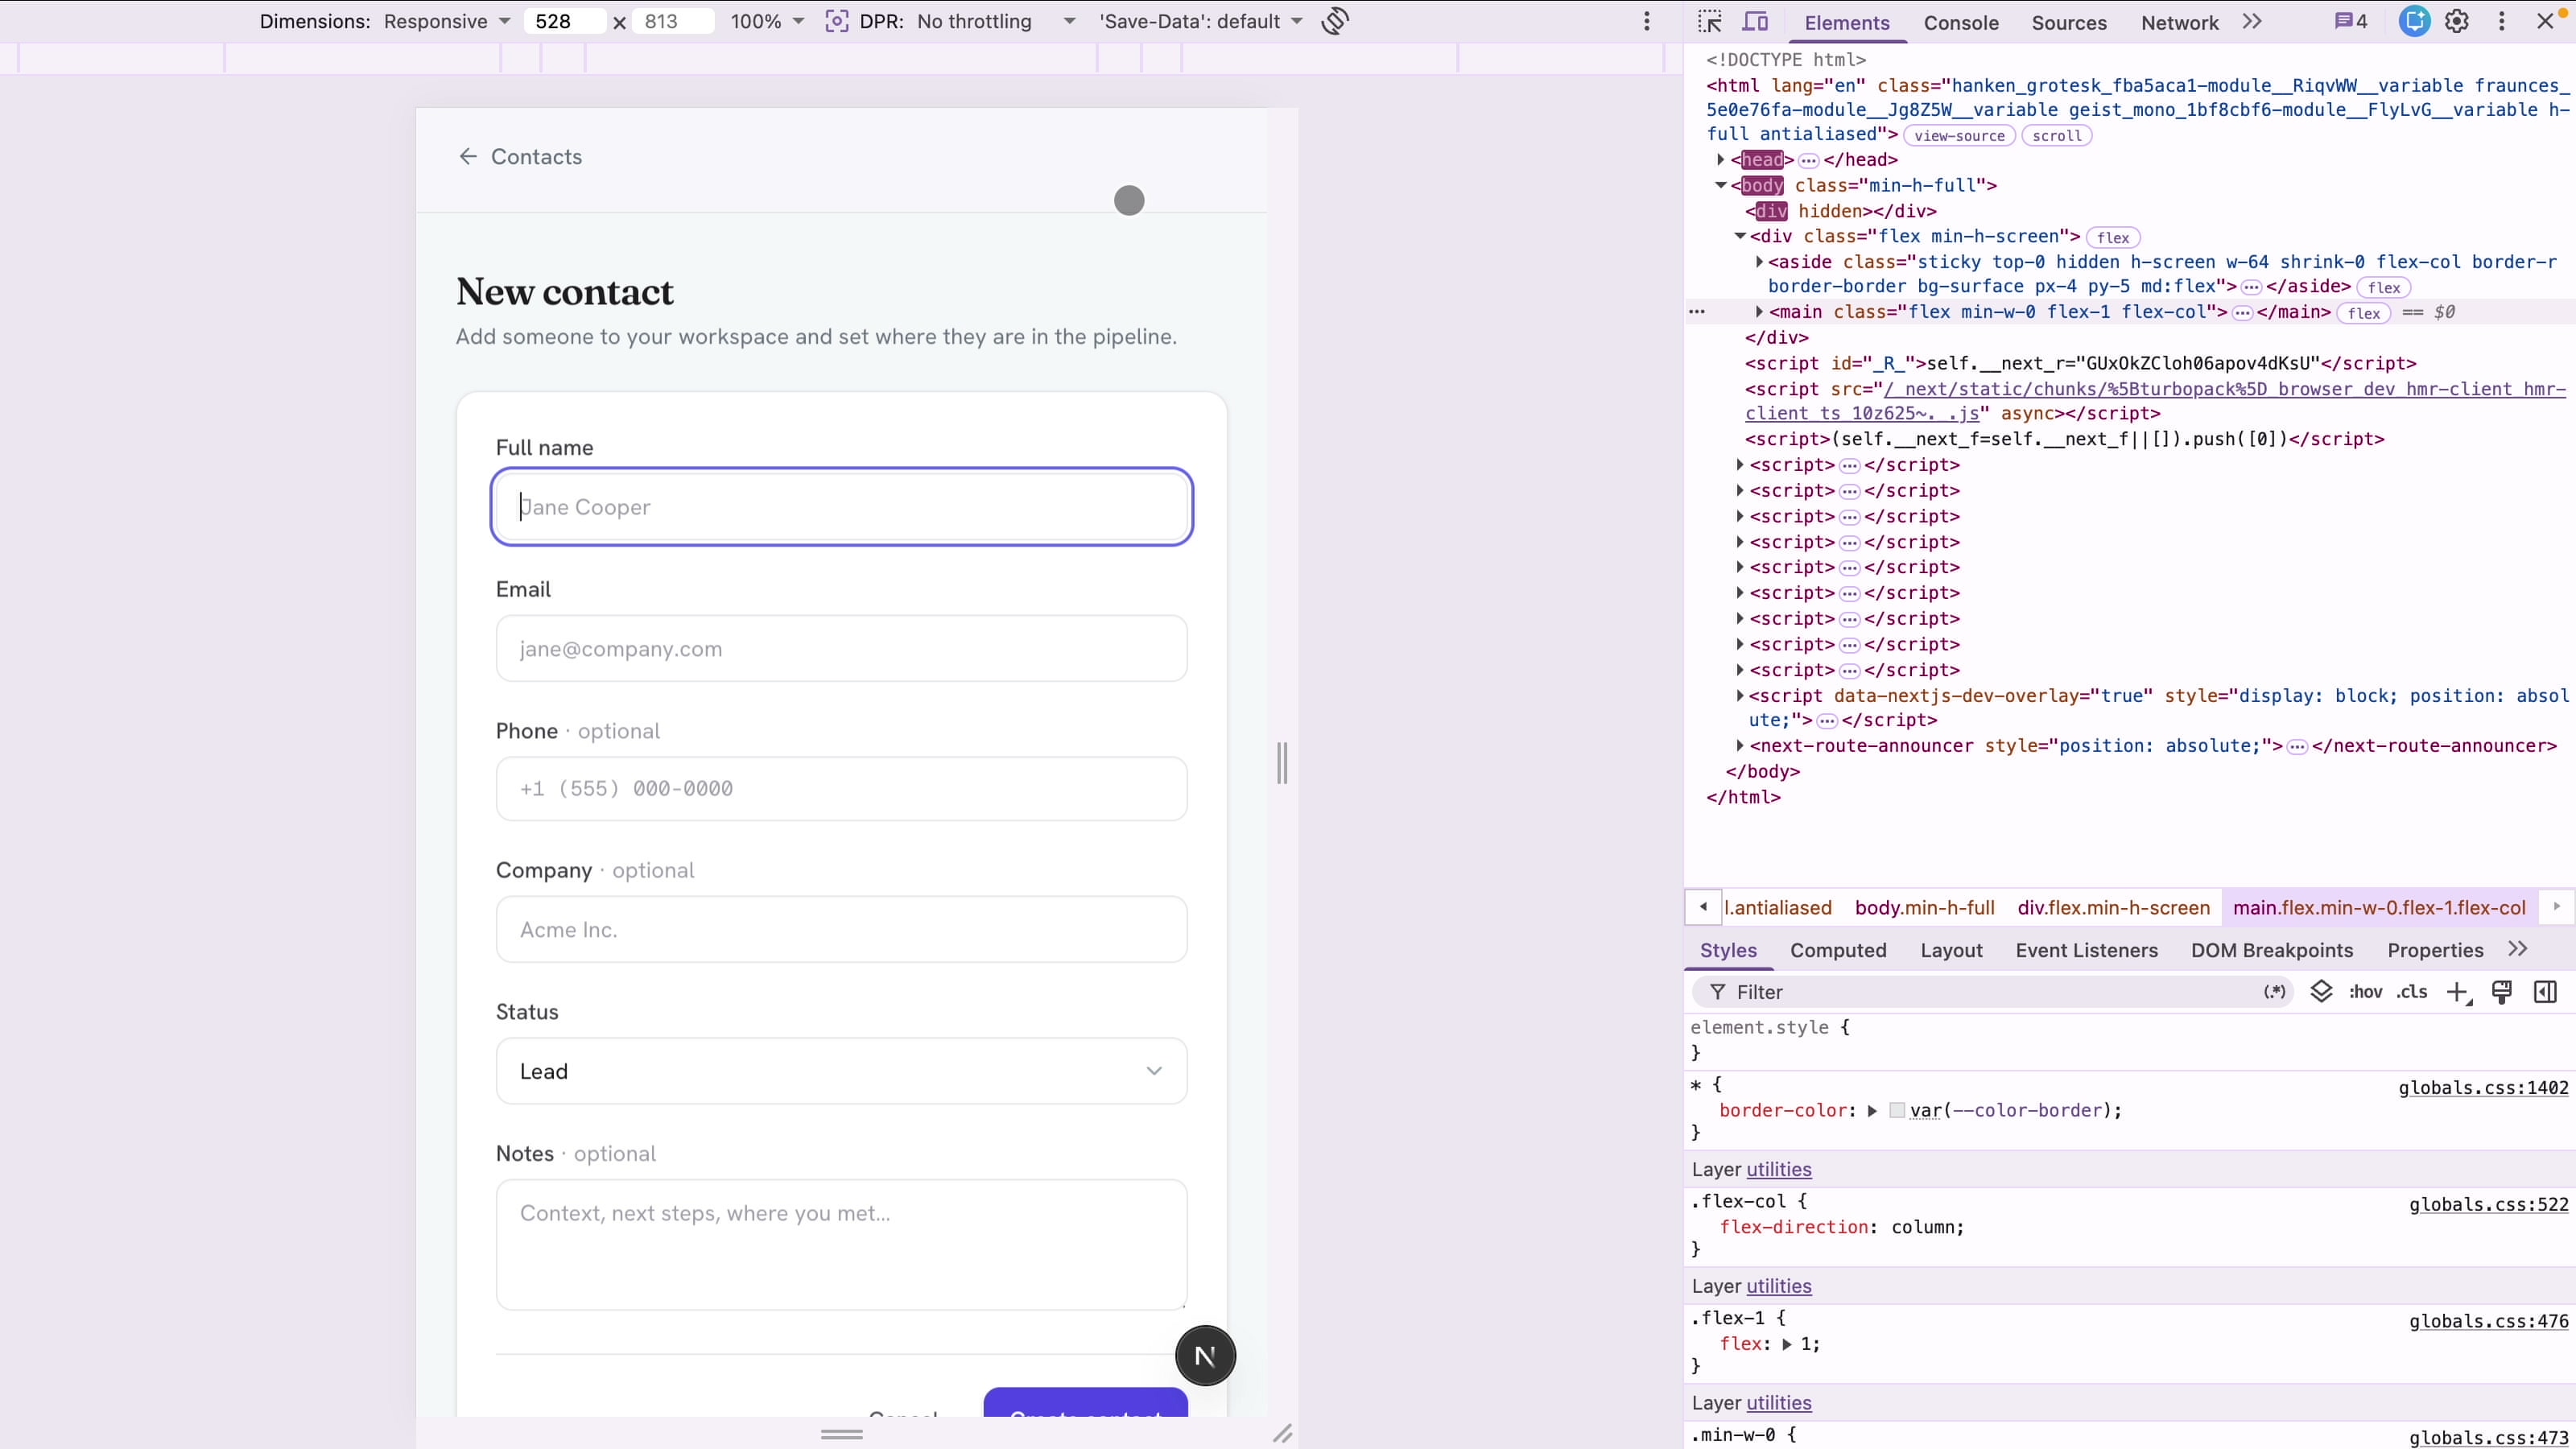Expand the main element node
The width and height of the screenshot is (2576, 1449).
point(1759,312)
